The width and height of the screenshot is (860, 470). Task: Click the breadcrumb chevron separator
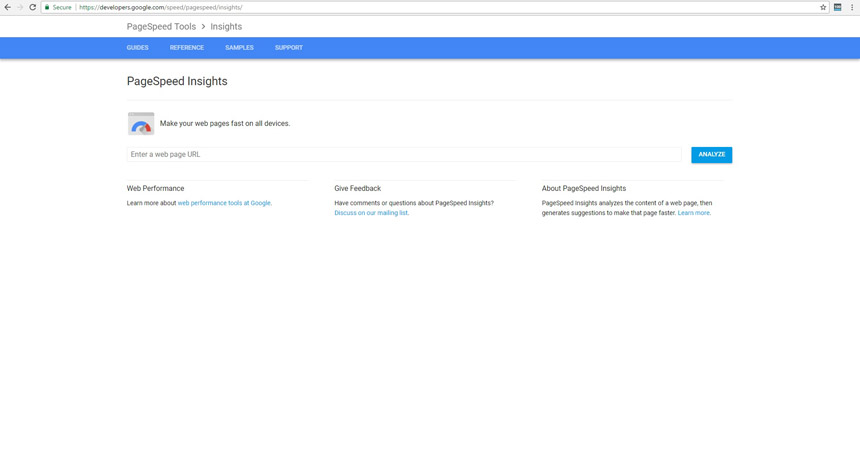click(x=203, y=26)
